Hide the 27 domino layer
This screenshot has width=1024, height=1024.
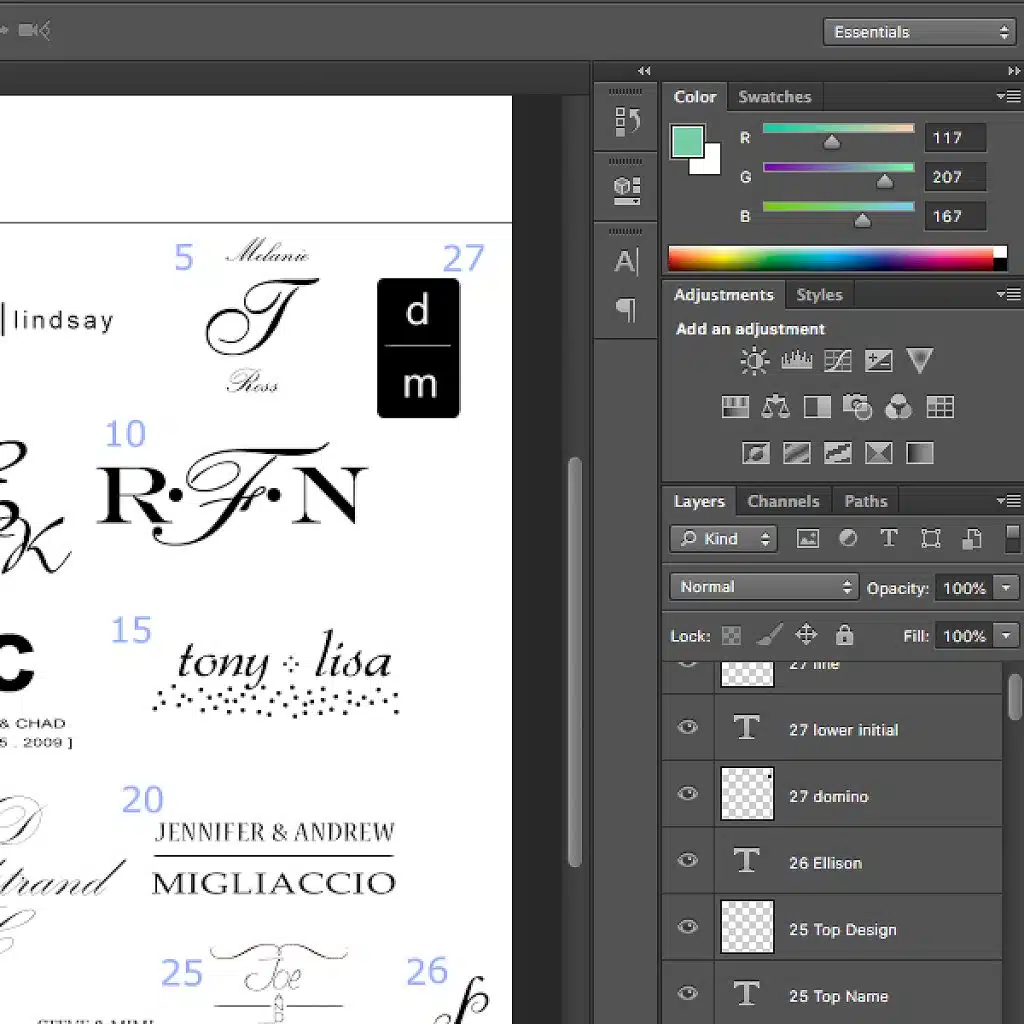tap(688, 794)
